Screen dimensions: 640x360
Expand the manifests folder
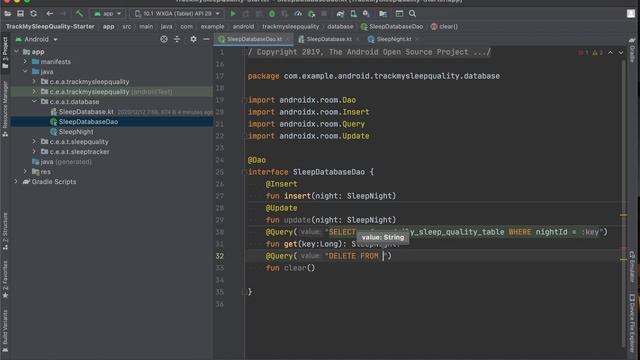(25, 62)
